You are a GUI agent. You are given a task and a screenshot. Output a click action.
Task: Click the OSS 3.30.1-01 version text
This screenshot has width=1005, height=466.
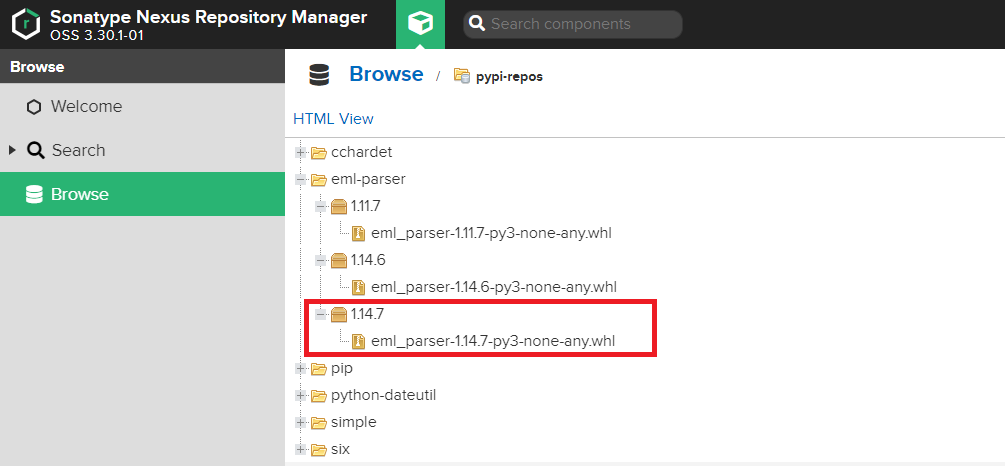97,35
